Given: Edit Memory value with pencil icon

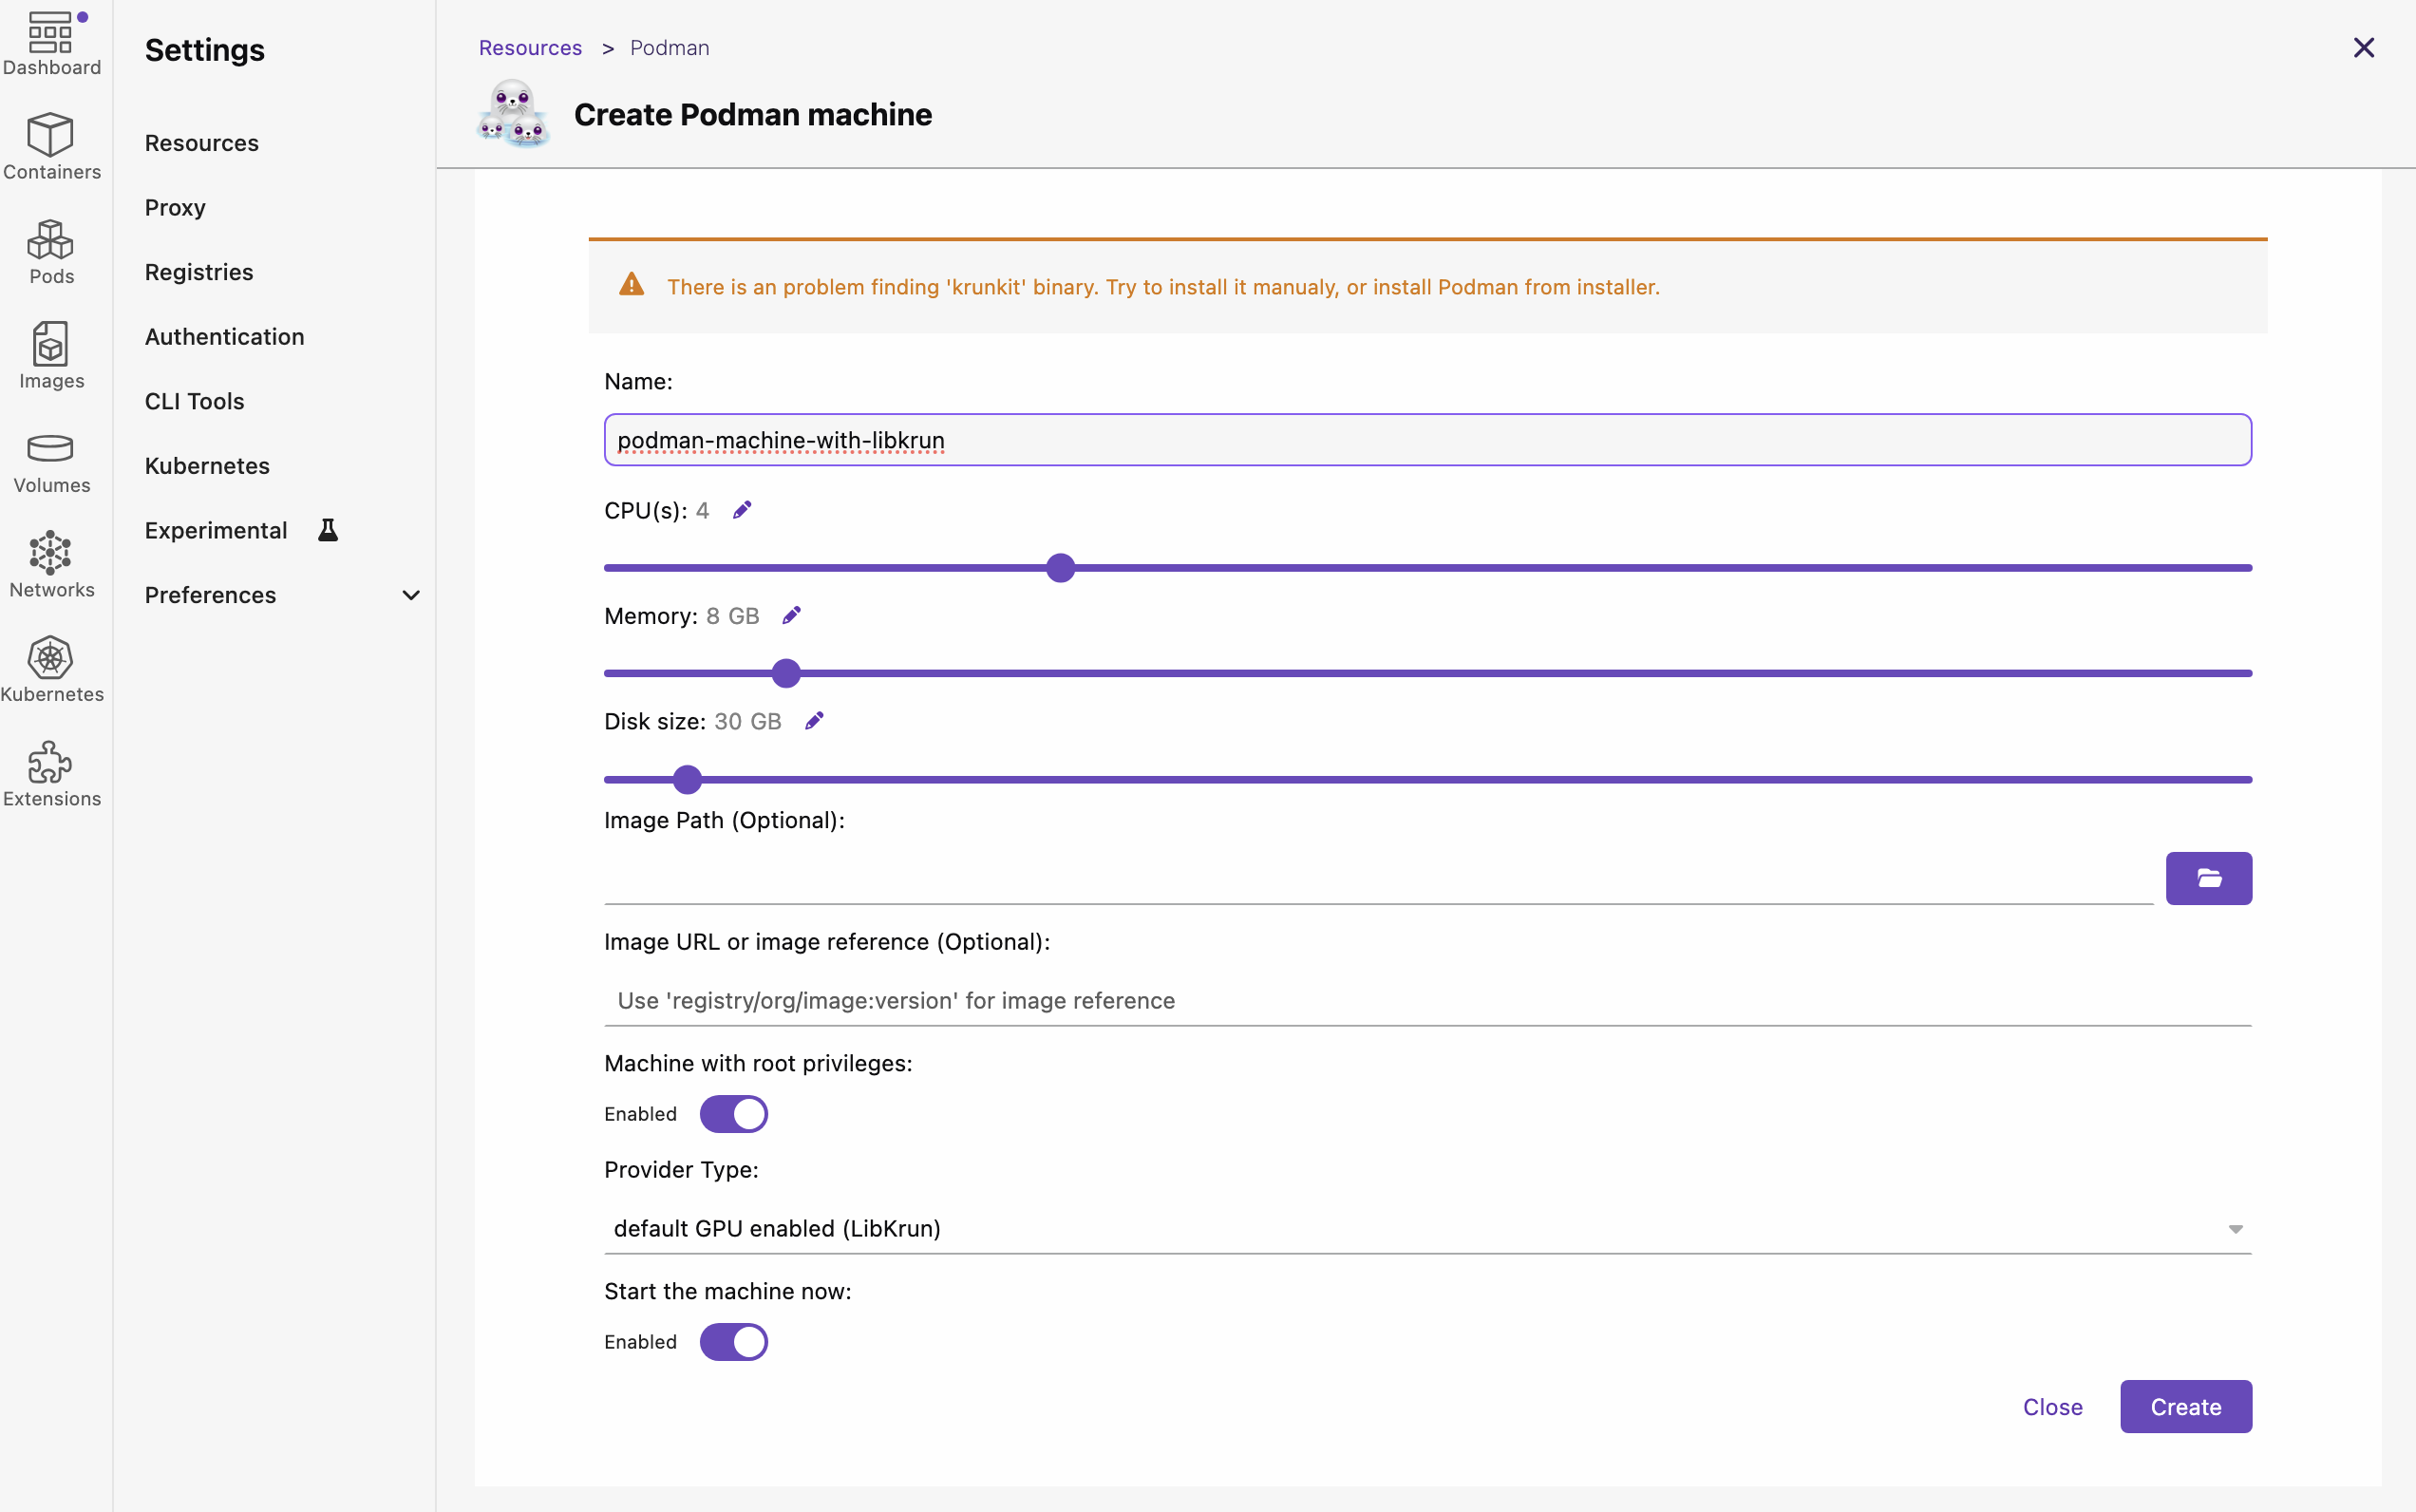Looking at the screenshot, I should pyautogui.click(x=791, y=616).
